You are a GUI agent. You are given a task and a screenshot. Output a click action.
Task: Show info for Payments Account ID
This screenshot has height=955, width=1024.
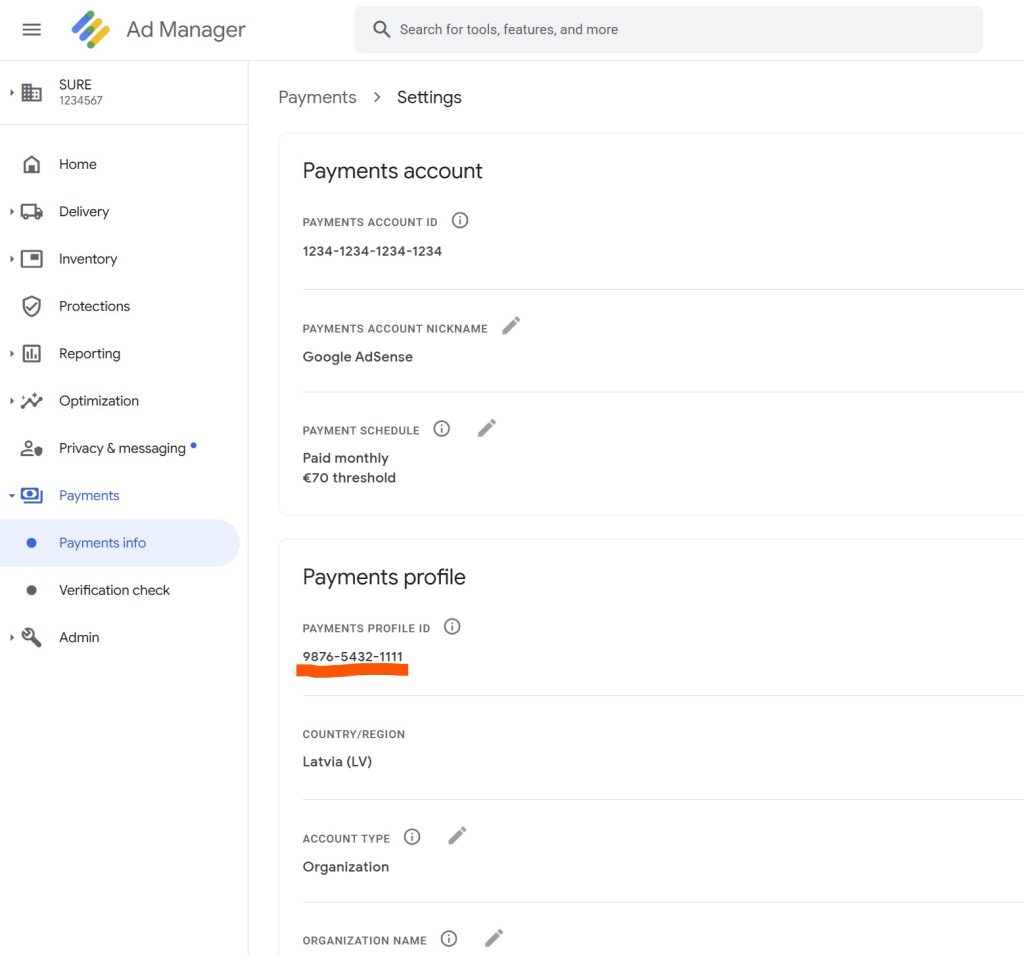coord(460,221)
